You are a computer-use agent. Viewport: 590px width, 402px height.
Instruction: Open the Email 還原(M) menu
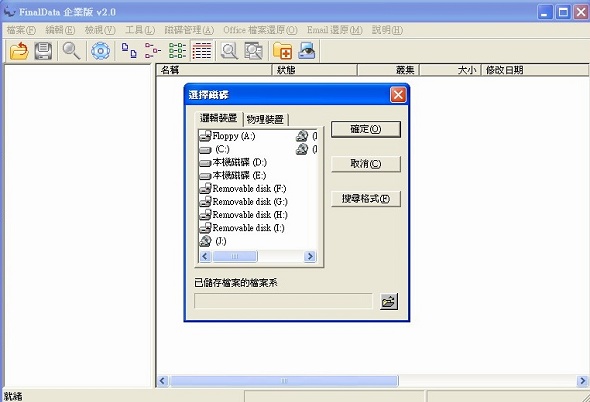pyautogui.click(x=334, y=30)
